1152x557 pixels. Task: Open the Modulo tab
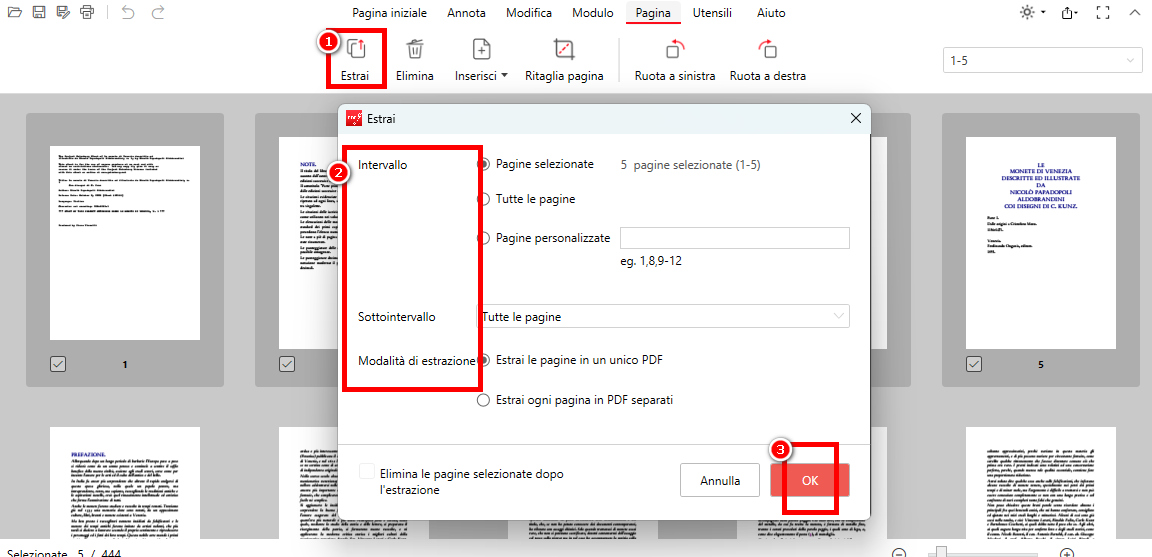594,13
